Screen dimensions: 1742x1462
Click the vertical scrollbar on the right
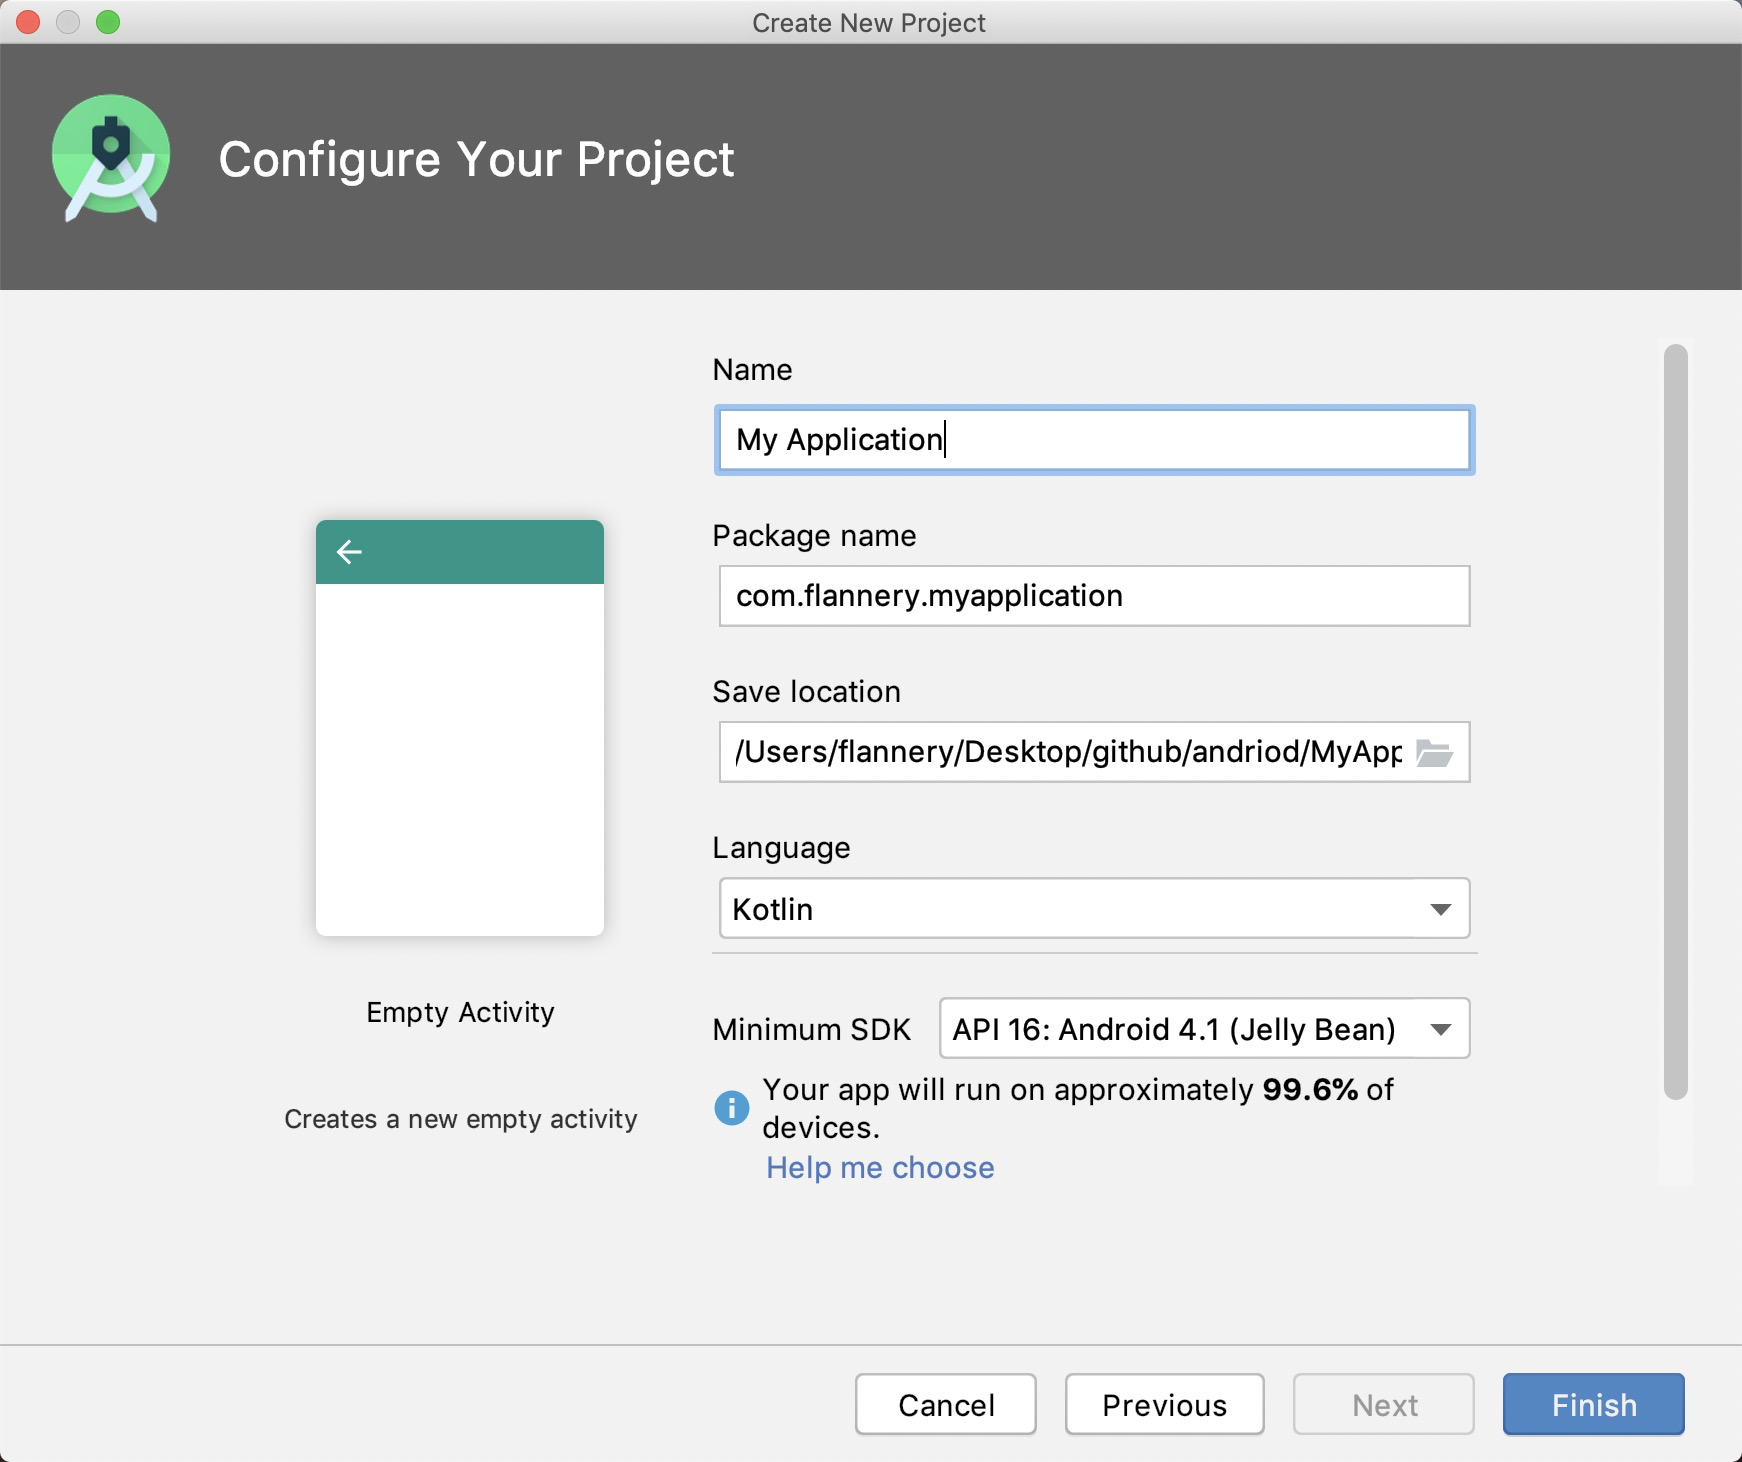pyautogui.click(x=1676, y=722)
